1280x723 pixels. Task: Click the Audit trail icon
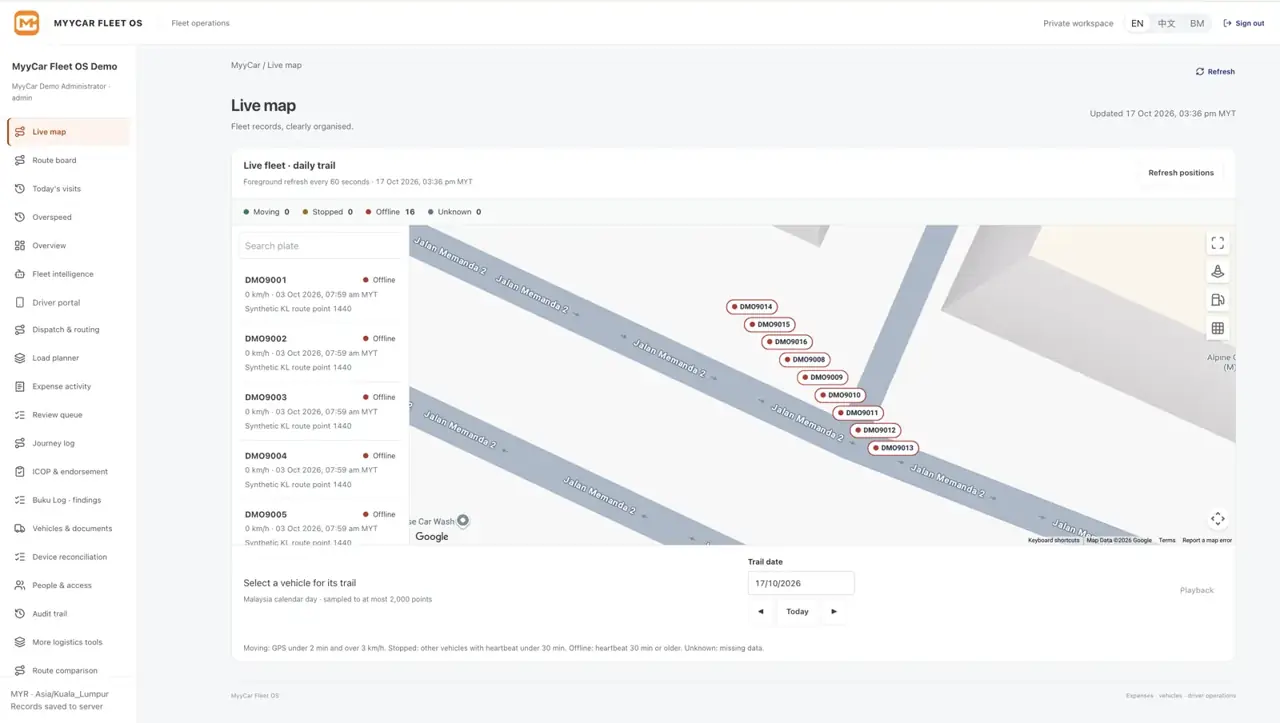pyautogui.click(x=20, y=614)
